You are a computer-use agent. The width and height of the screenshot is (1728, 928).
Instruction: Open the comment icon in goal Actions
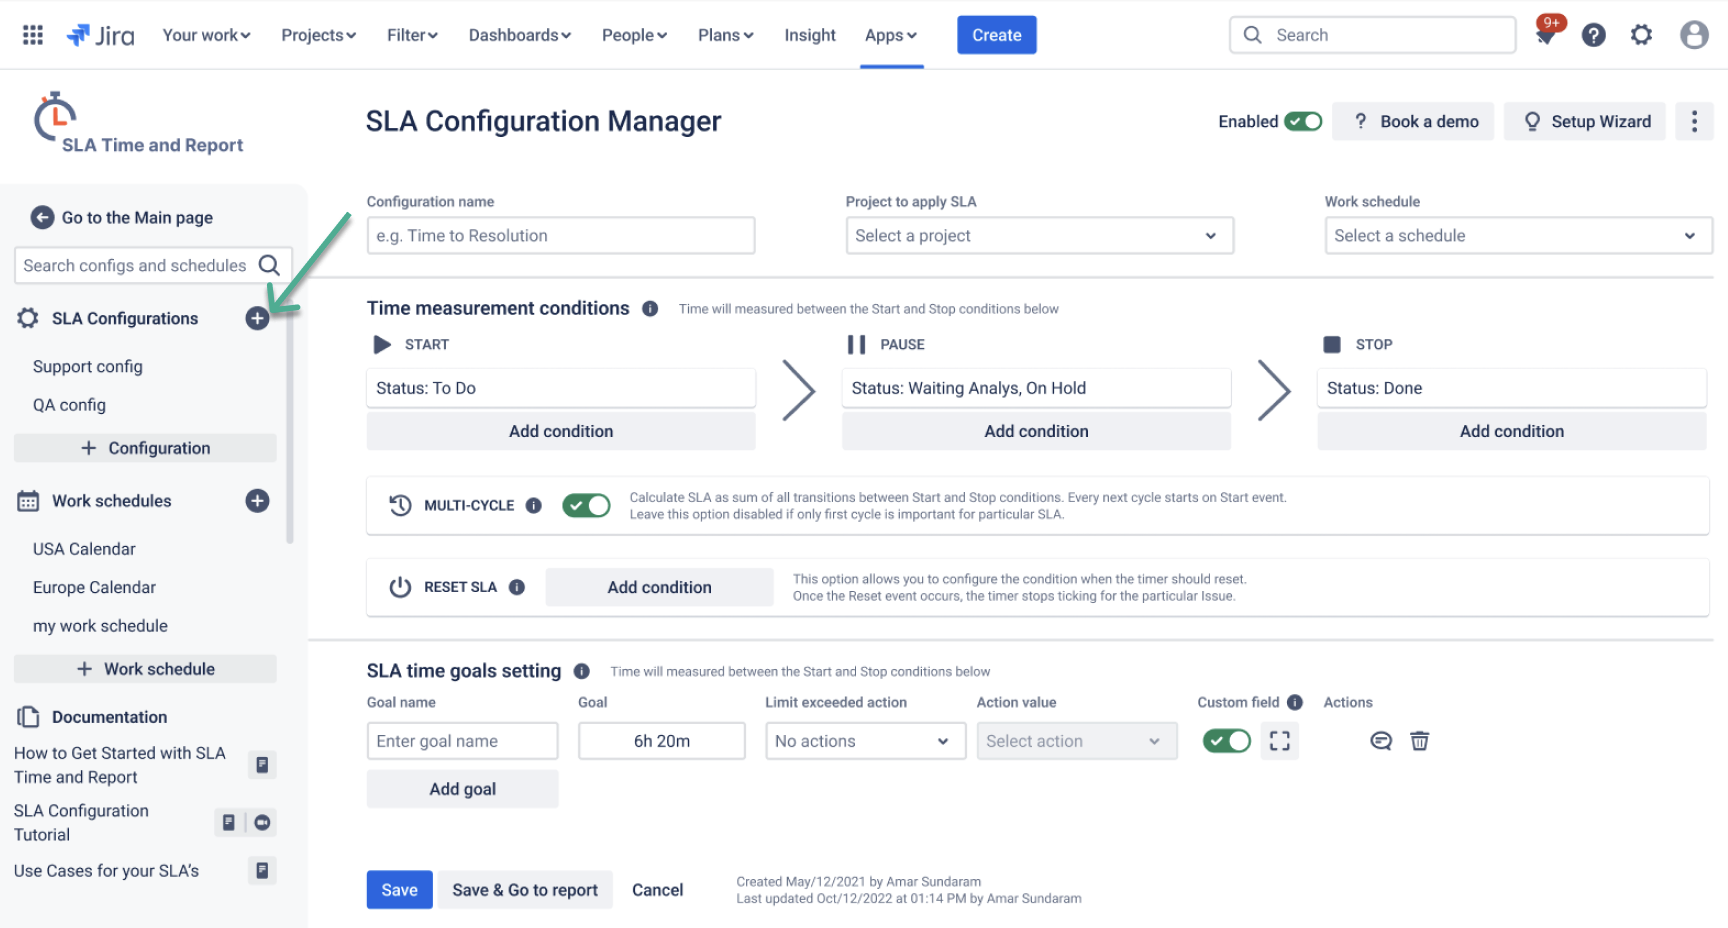click(1381, 741)
